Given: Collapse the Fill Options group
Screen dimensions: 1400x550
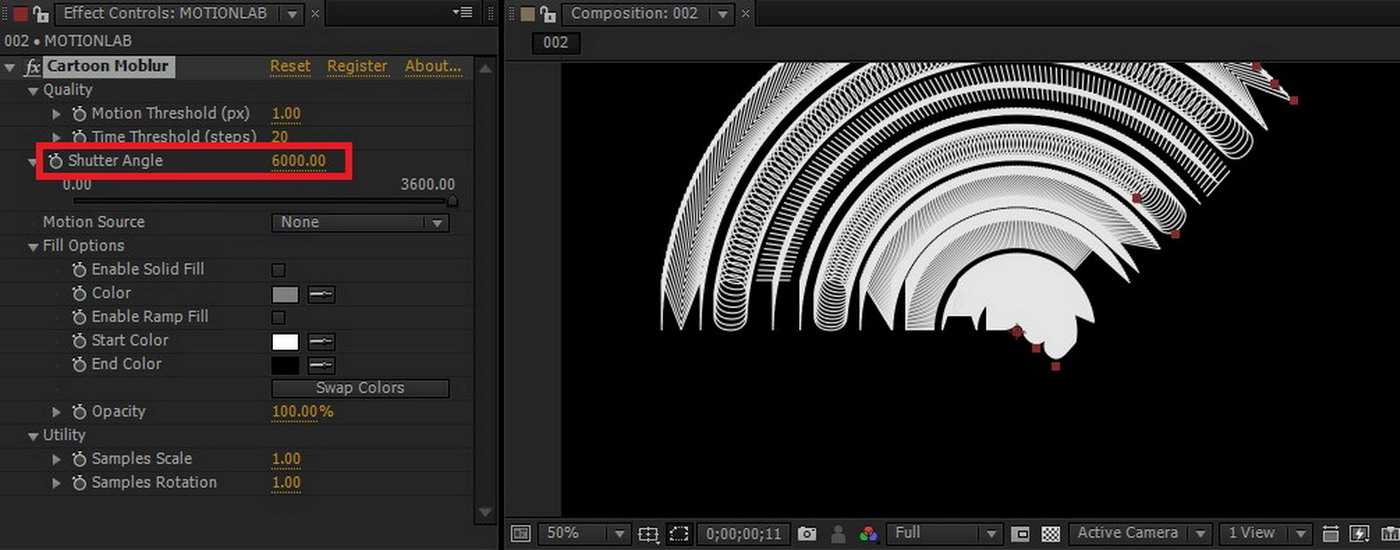Looking at the screenshot, I should 35,246.
